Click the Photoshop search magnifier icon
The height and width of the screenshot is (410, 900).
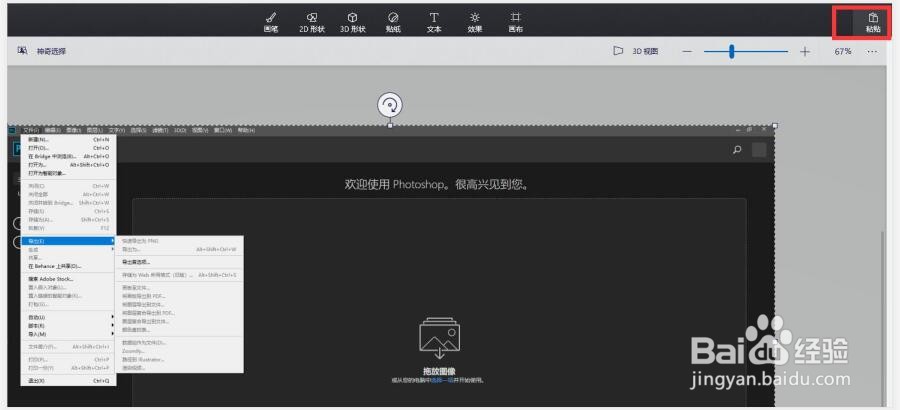click(737, 150)
